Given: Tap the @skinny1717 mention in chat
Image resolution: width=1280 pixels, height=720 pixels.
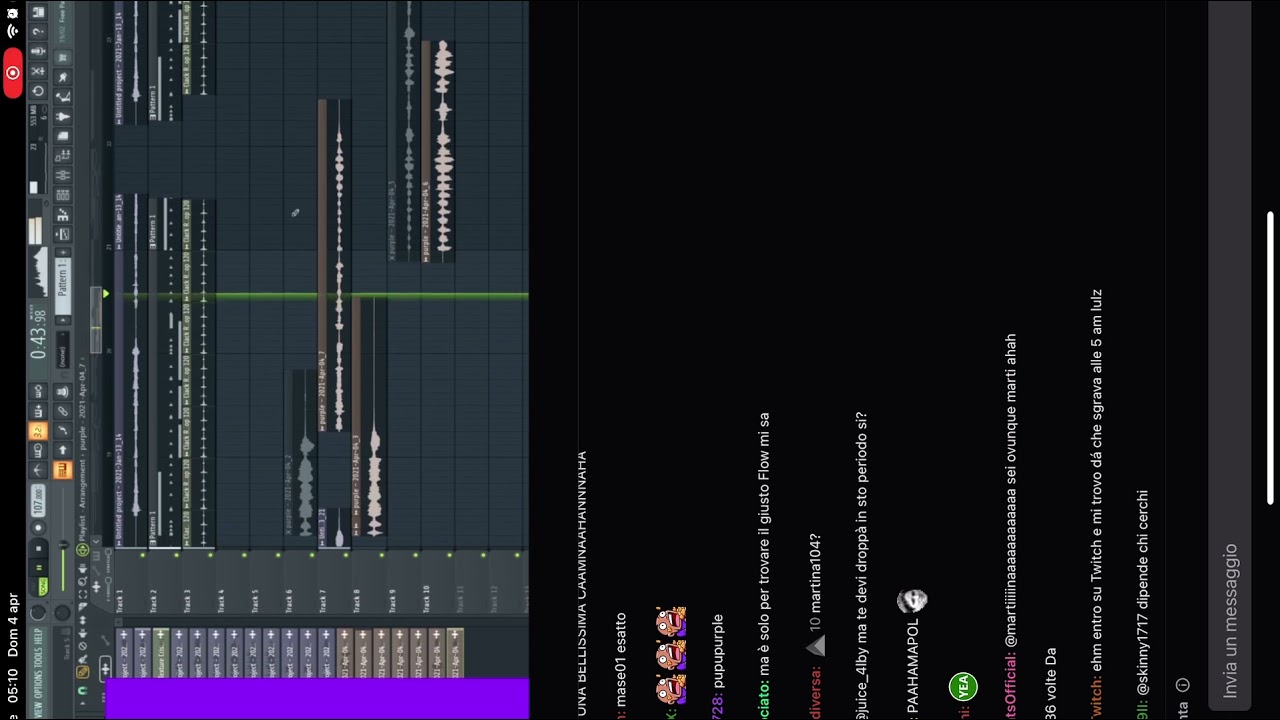Looking at the screenshot, I should [1143, 655].
